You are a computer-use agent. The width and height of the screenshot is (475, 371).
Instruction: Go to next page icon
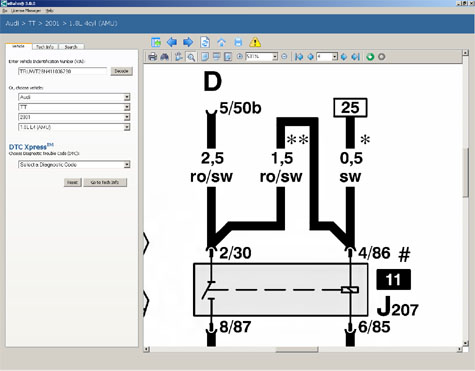(344, 57)
